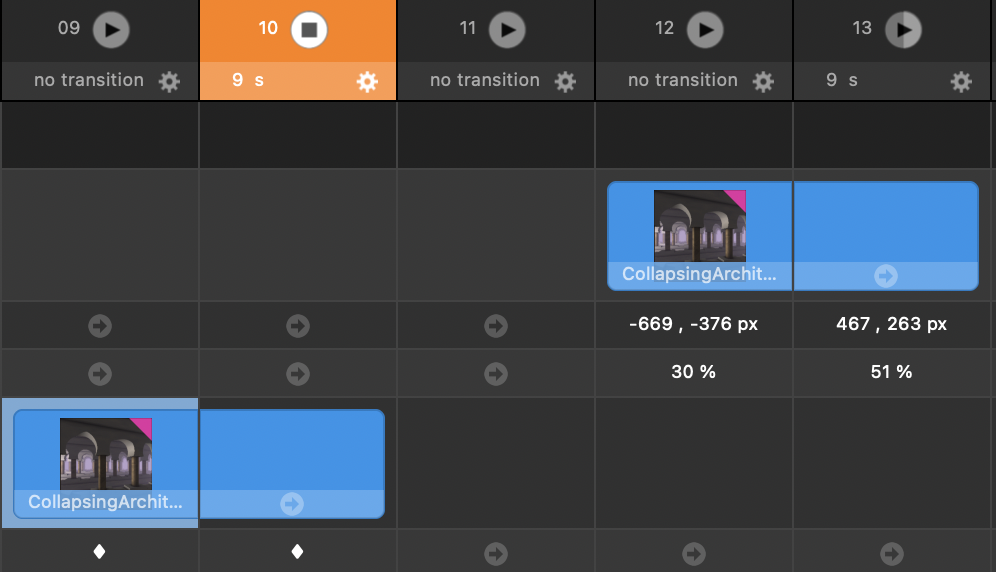Screen dimensions: 996x572
Task: Open transition settings gear for cue 11
Action: coord(565,81)
